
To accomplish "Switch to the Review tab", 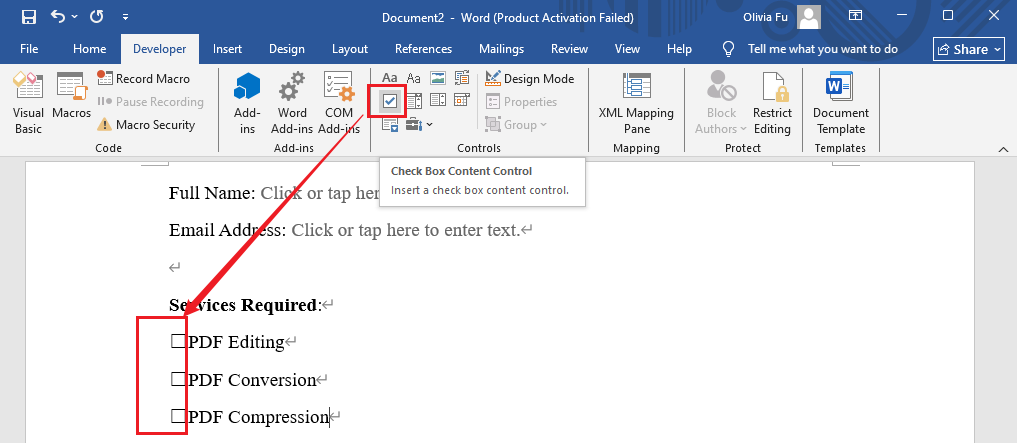I will [x=569, y=49].
